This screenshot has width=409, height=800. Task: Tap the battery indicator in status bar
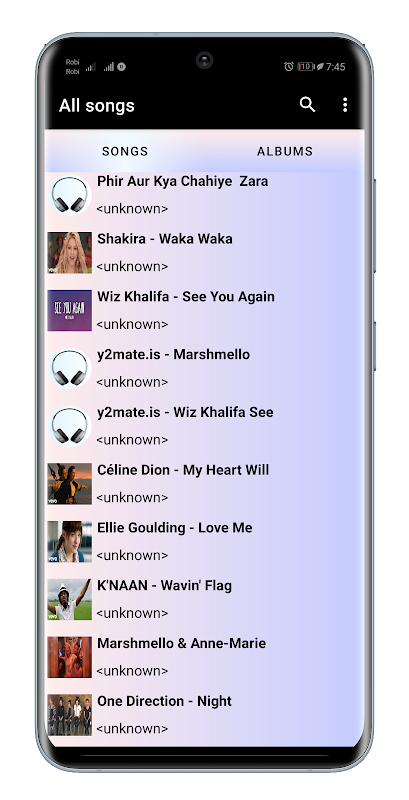click(x=305, y=66)
